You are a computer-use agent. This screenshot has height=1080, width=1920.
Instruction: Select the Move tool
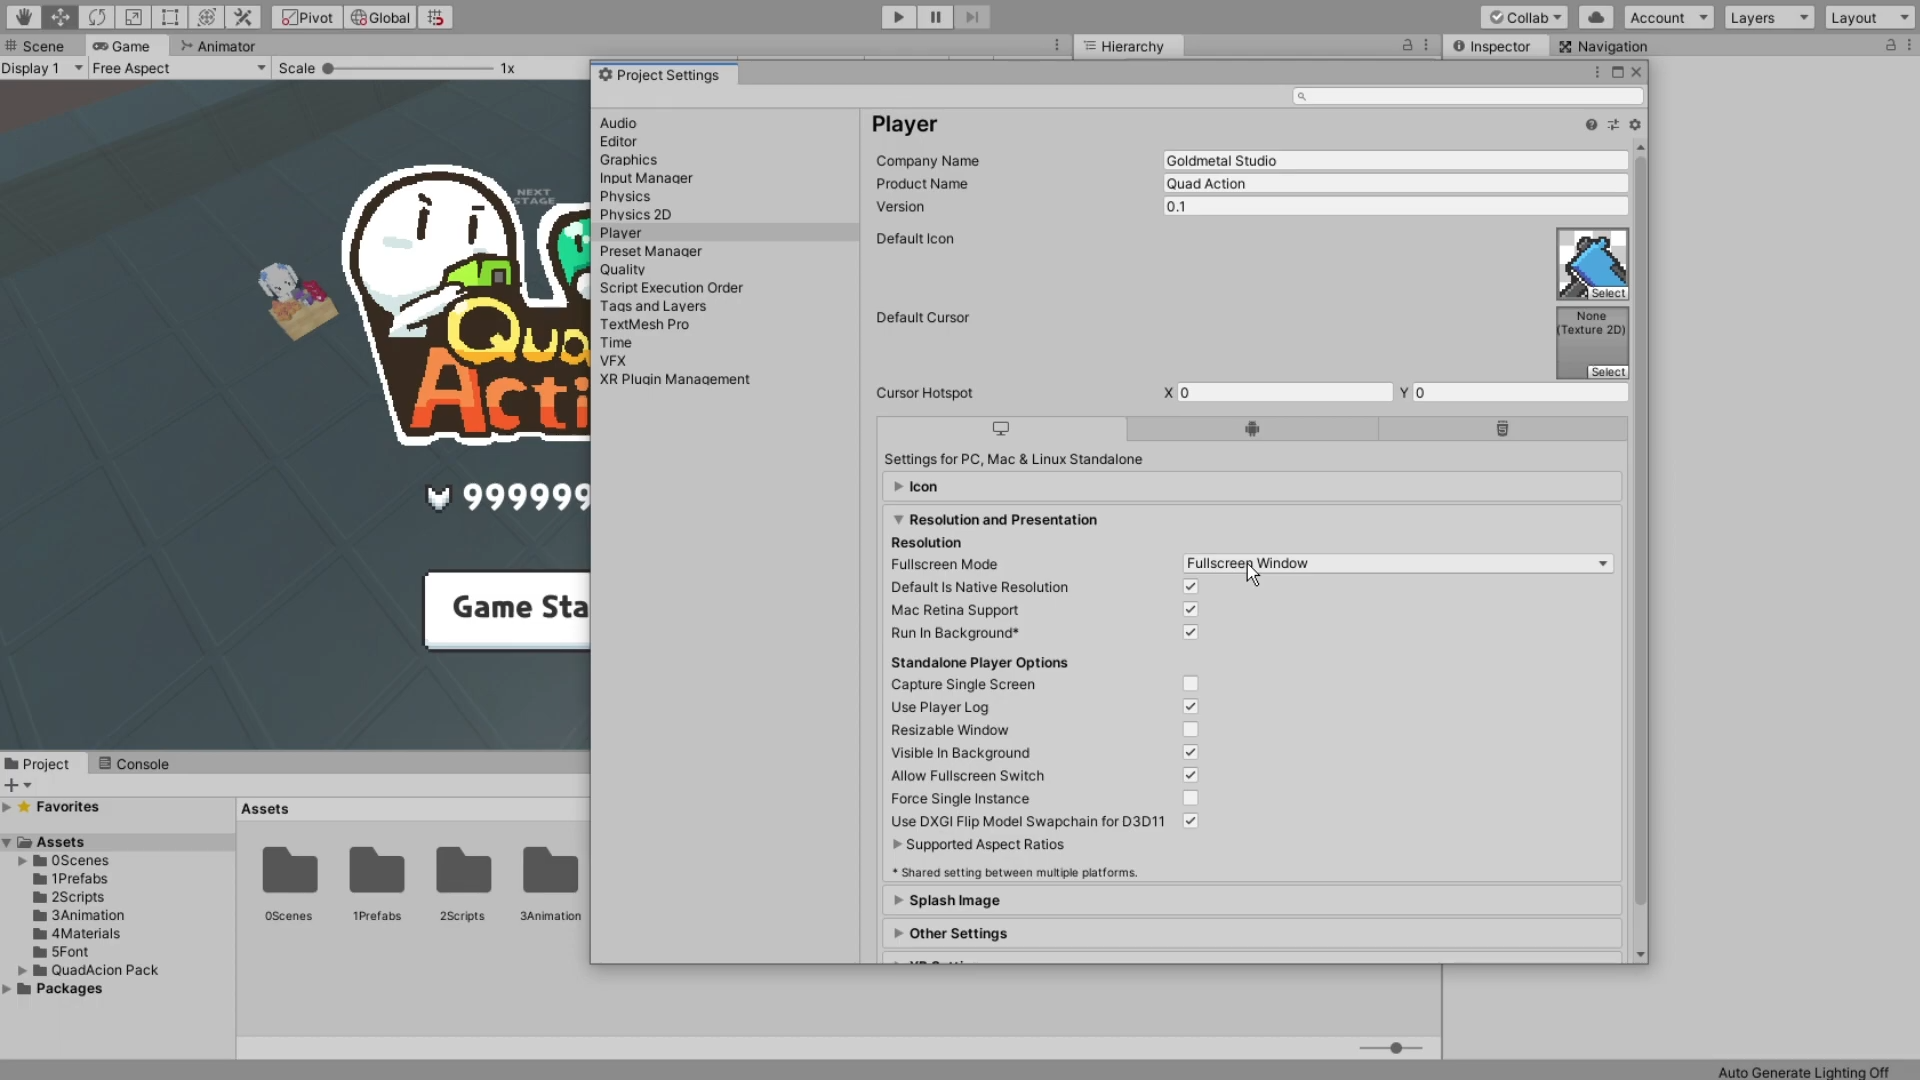pyautogui.click(x=60, y=17)
